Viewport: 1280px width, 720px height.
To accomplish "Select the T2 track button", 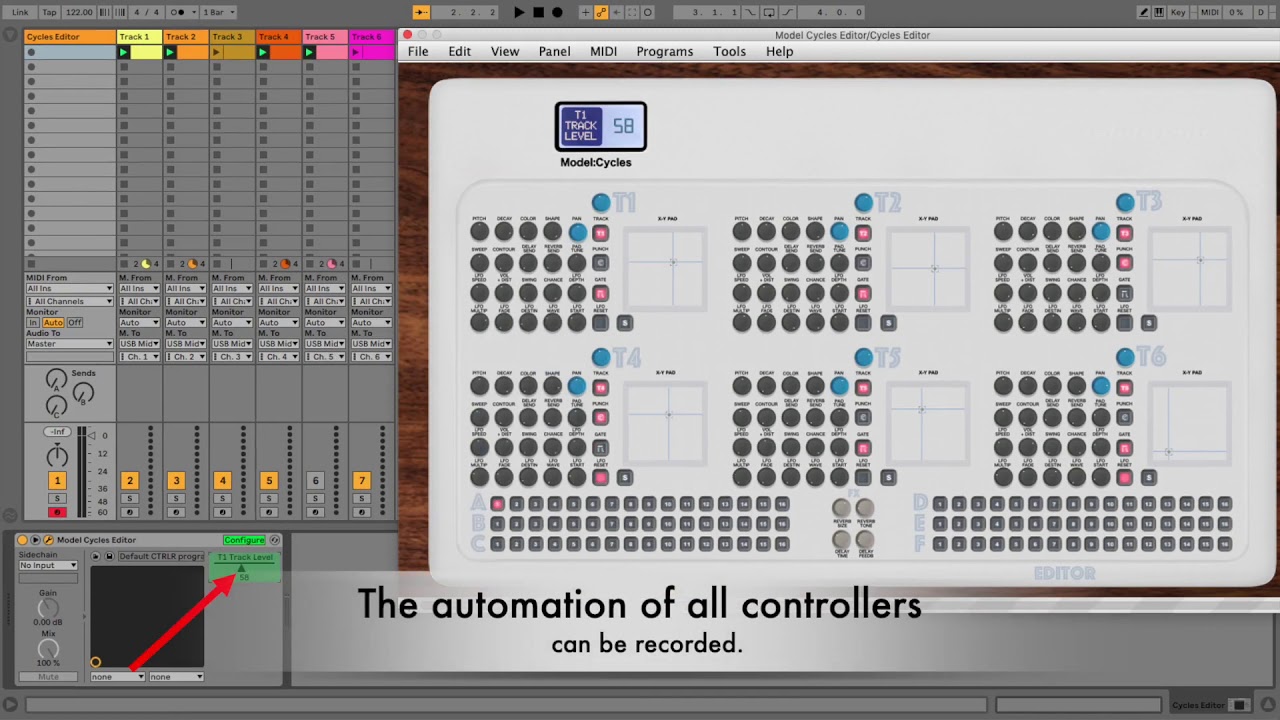I will [x=863, y=203].
